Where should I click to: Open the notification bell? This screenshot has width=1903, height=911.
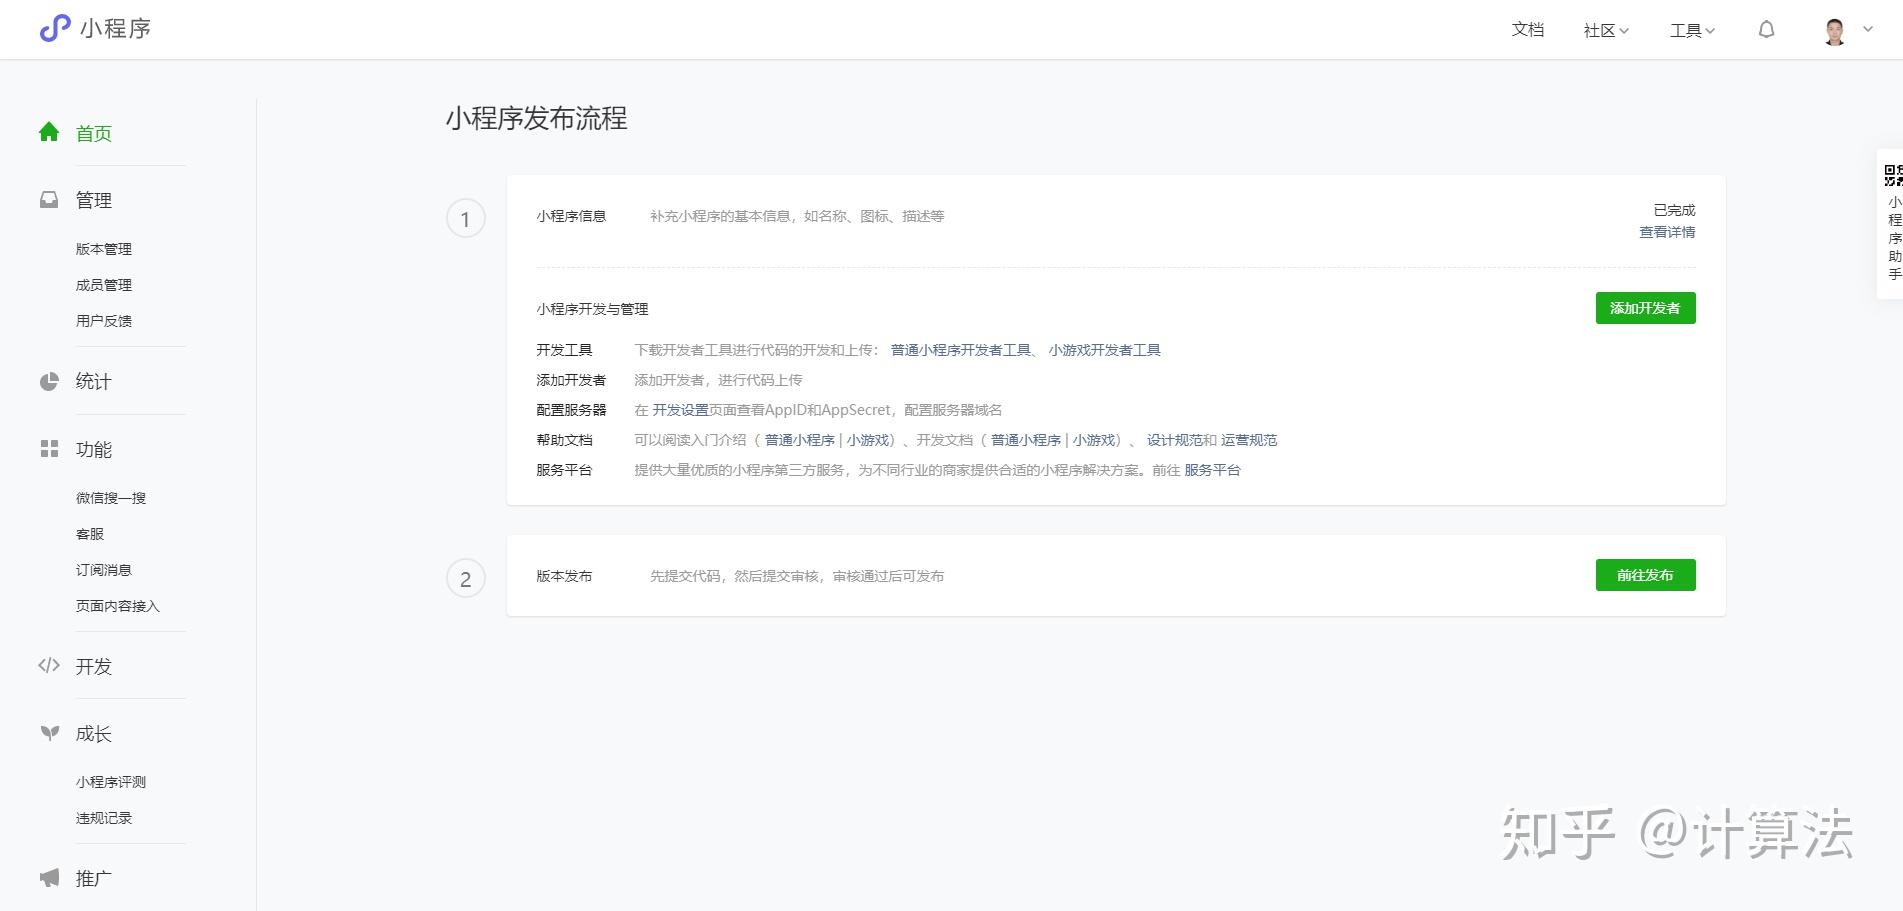click(1767, 30)
